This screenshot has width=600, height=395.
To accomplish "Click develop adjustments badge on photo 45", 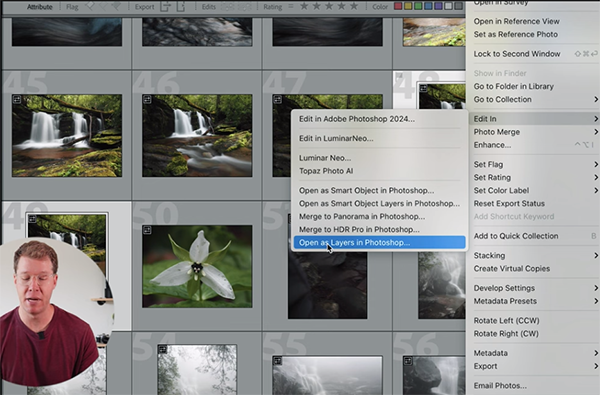I will (17, 100).
